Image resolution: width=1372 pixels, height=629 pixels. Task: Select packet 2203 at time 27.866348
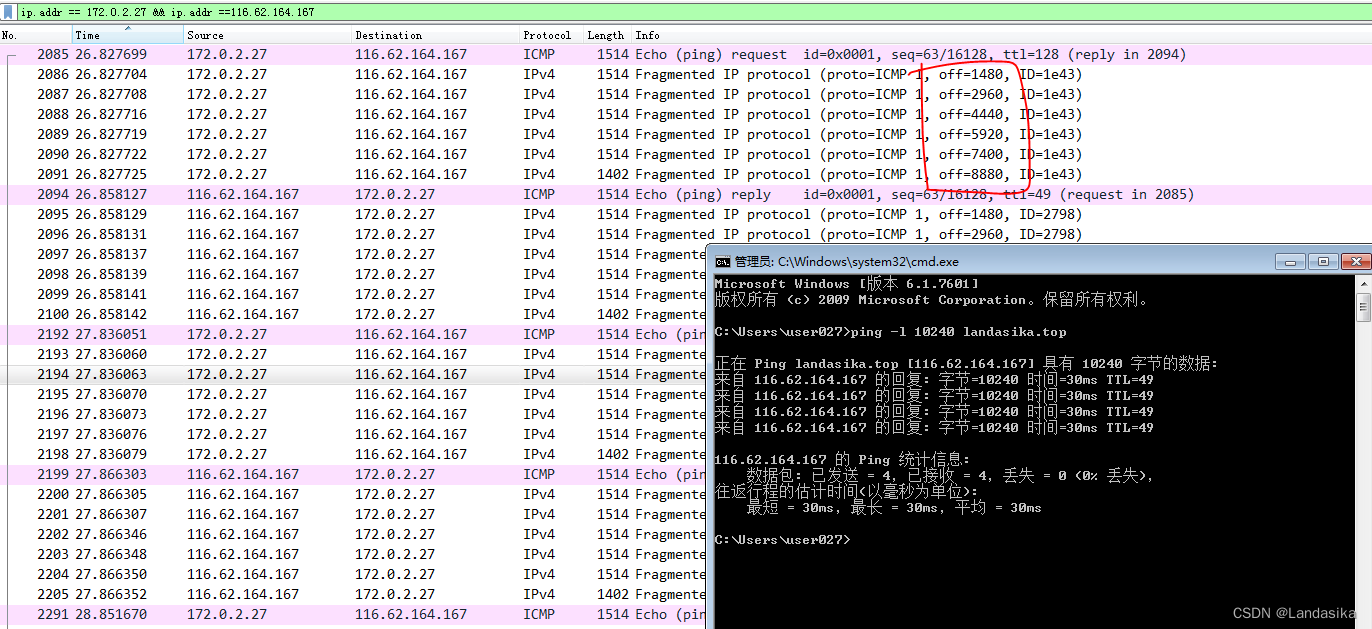pos(353,554)
